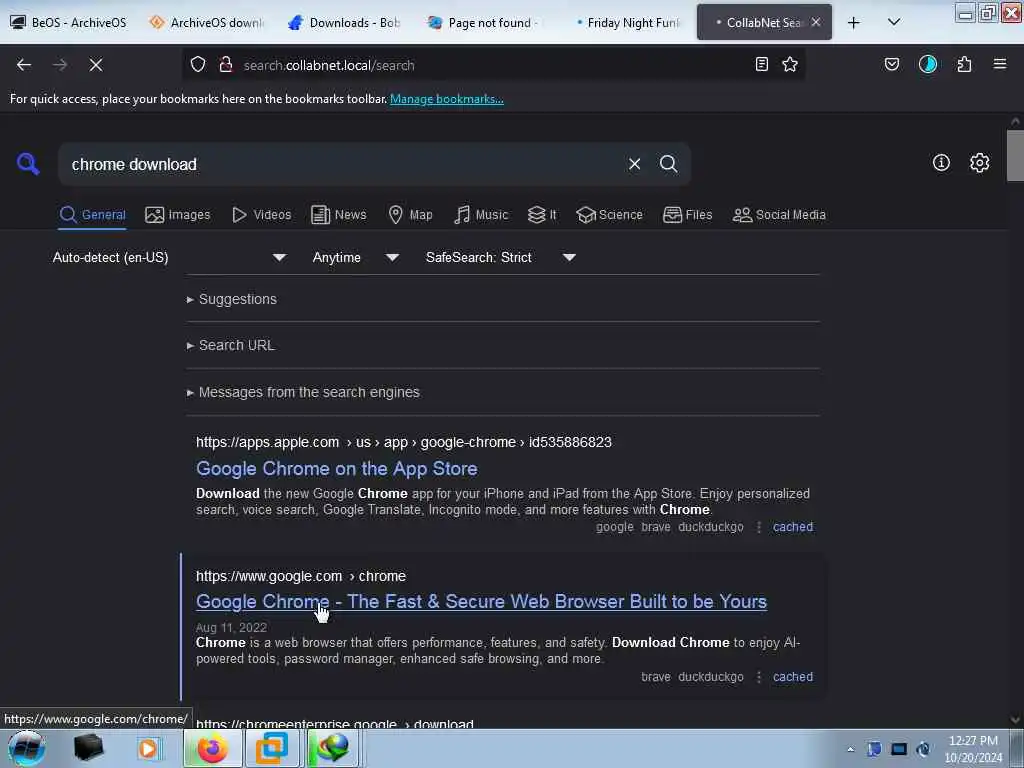Switch to News search category
This screenshot has height=768, width=1024.
[x=338, y=215]
